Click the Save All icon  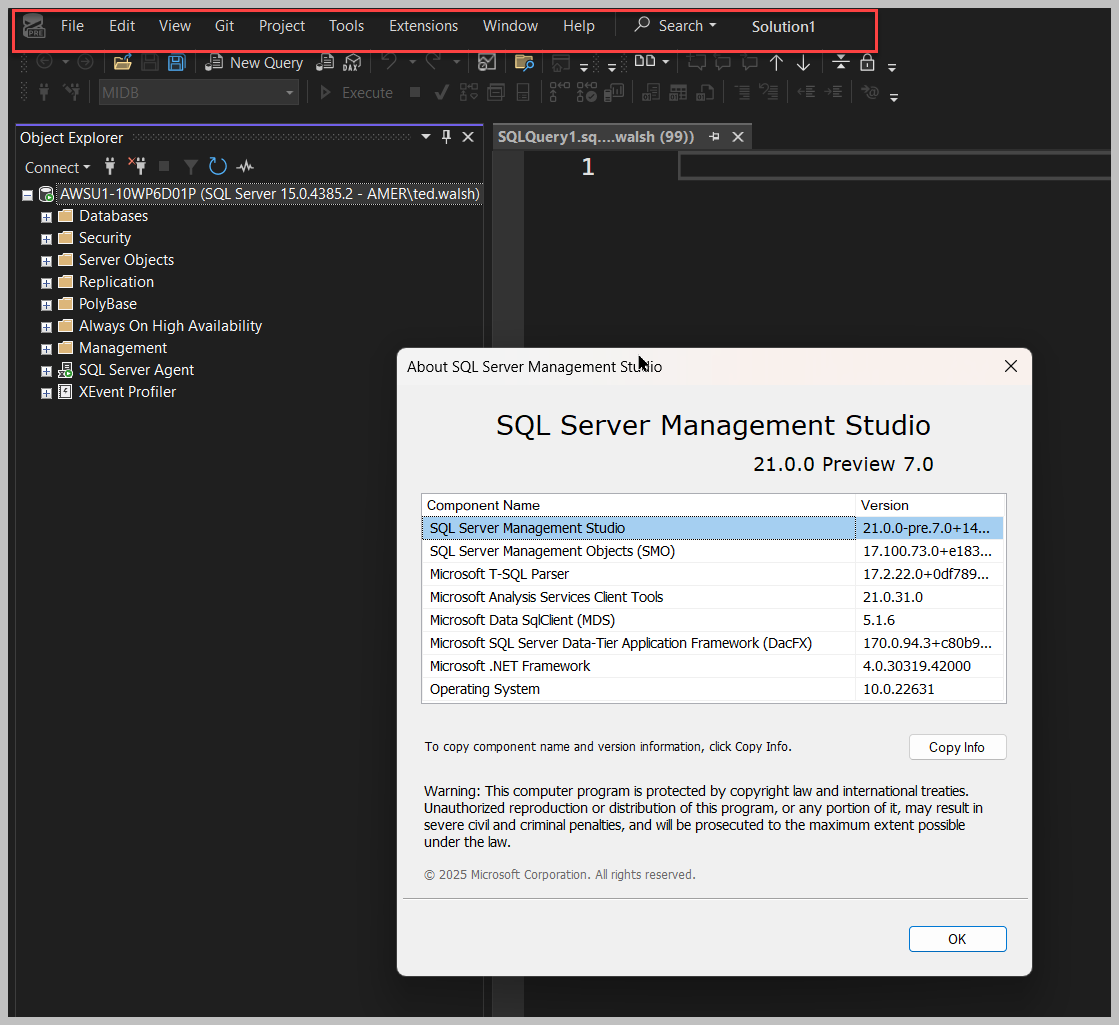[x=176, y=63]
